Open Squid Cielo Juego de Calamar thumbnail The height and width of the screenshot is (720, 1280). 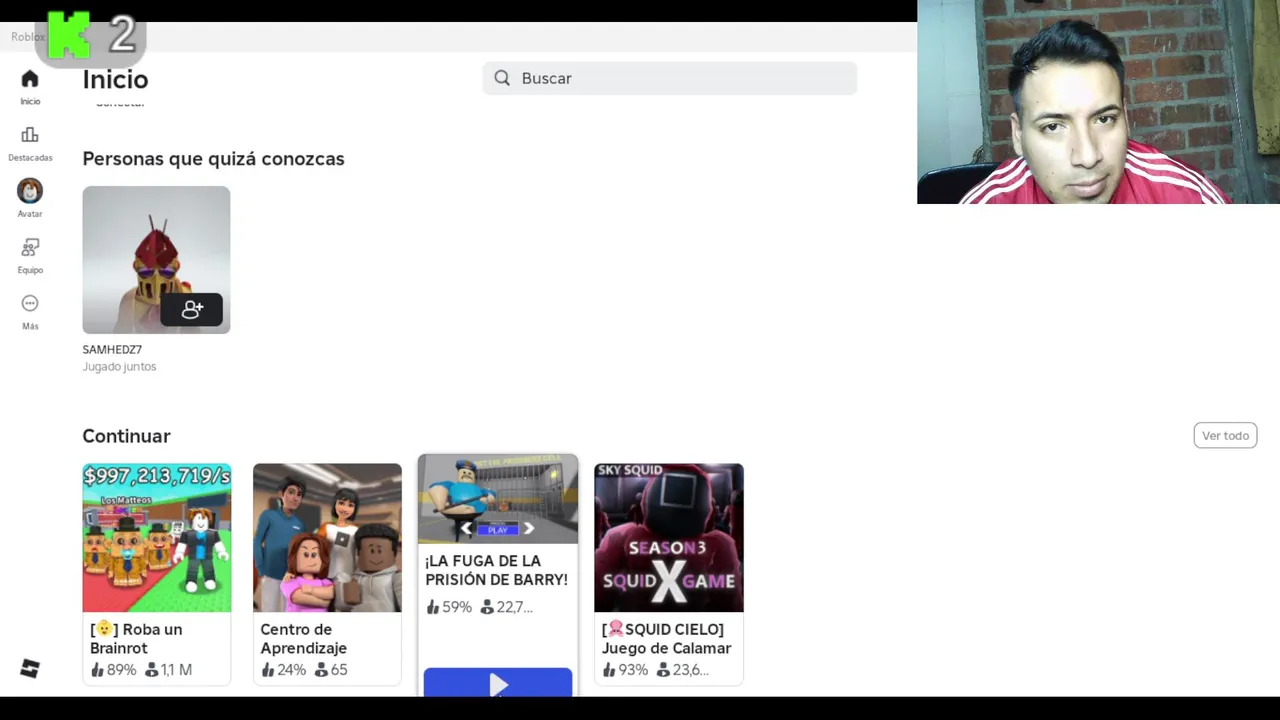click(669, 537)
